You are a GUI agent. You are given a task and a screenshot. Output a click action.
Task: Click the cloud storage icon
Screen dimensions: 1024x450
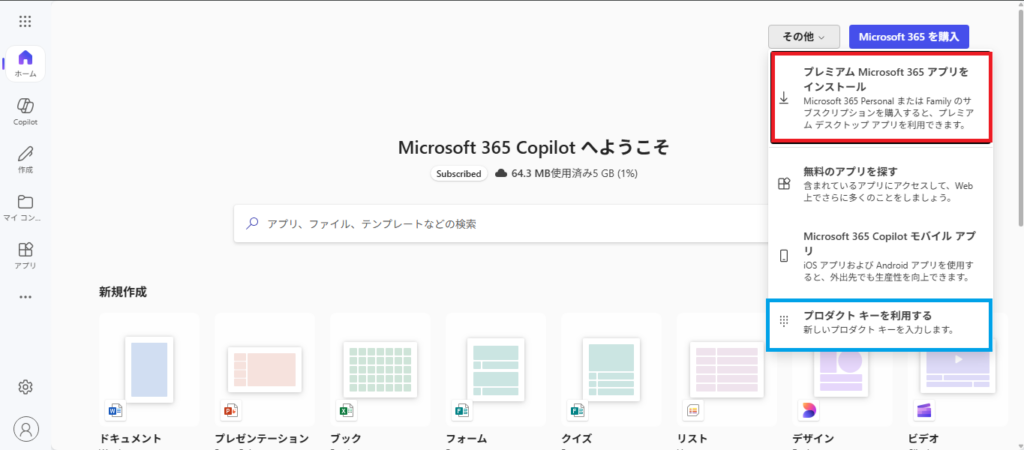(x=502, y=174)
